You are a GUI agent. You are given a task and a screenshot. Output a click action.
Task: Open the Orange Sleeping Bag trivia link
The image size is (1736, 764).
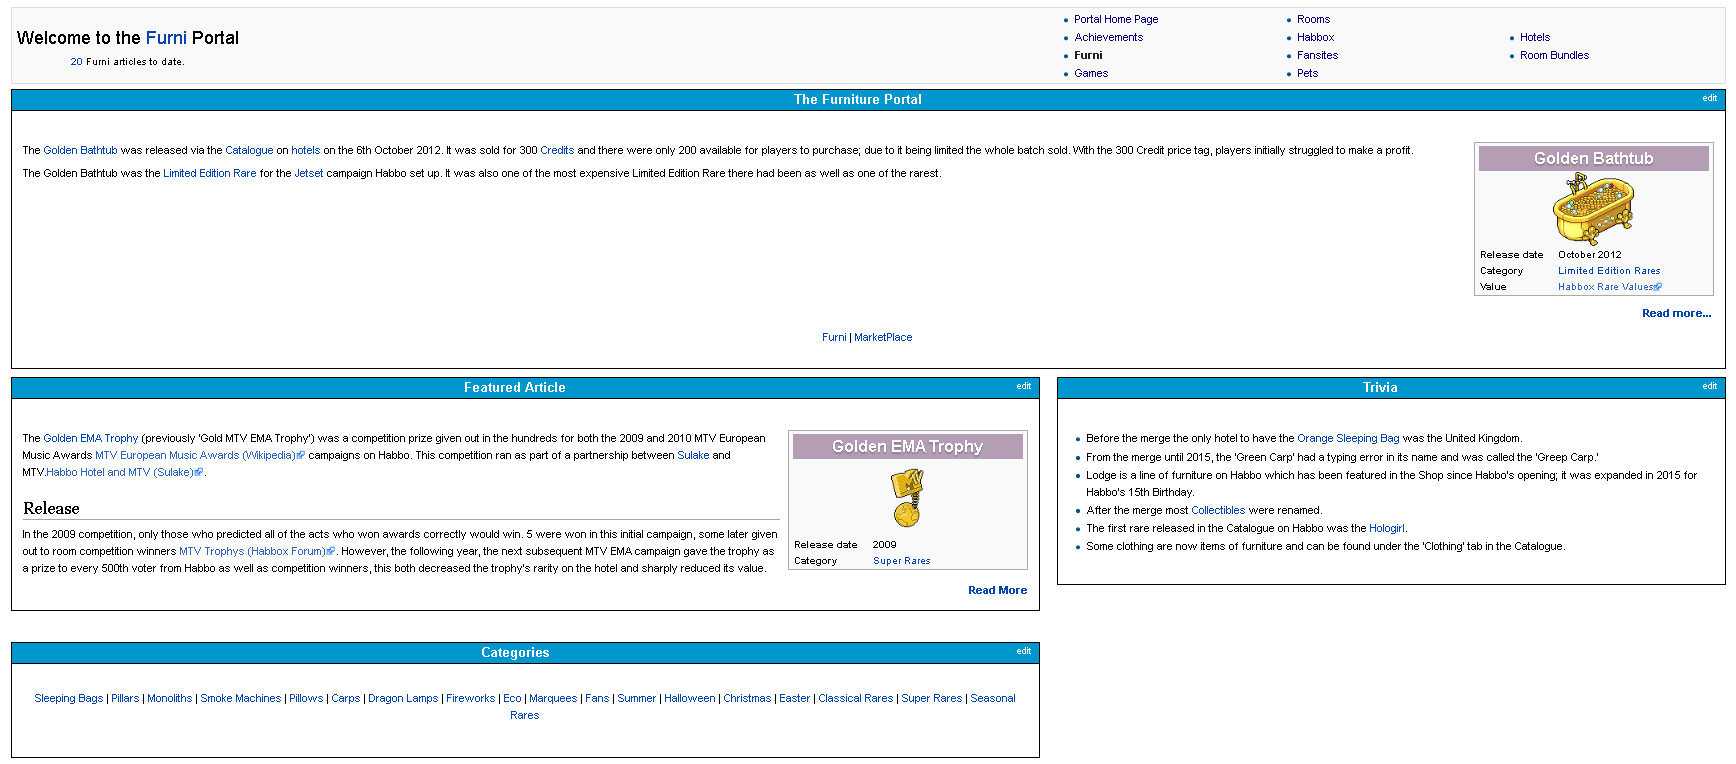[1348, 438]
